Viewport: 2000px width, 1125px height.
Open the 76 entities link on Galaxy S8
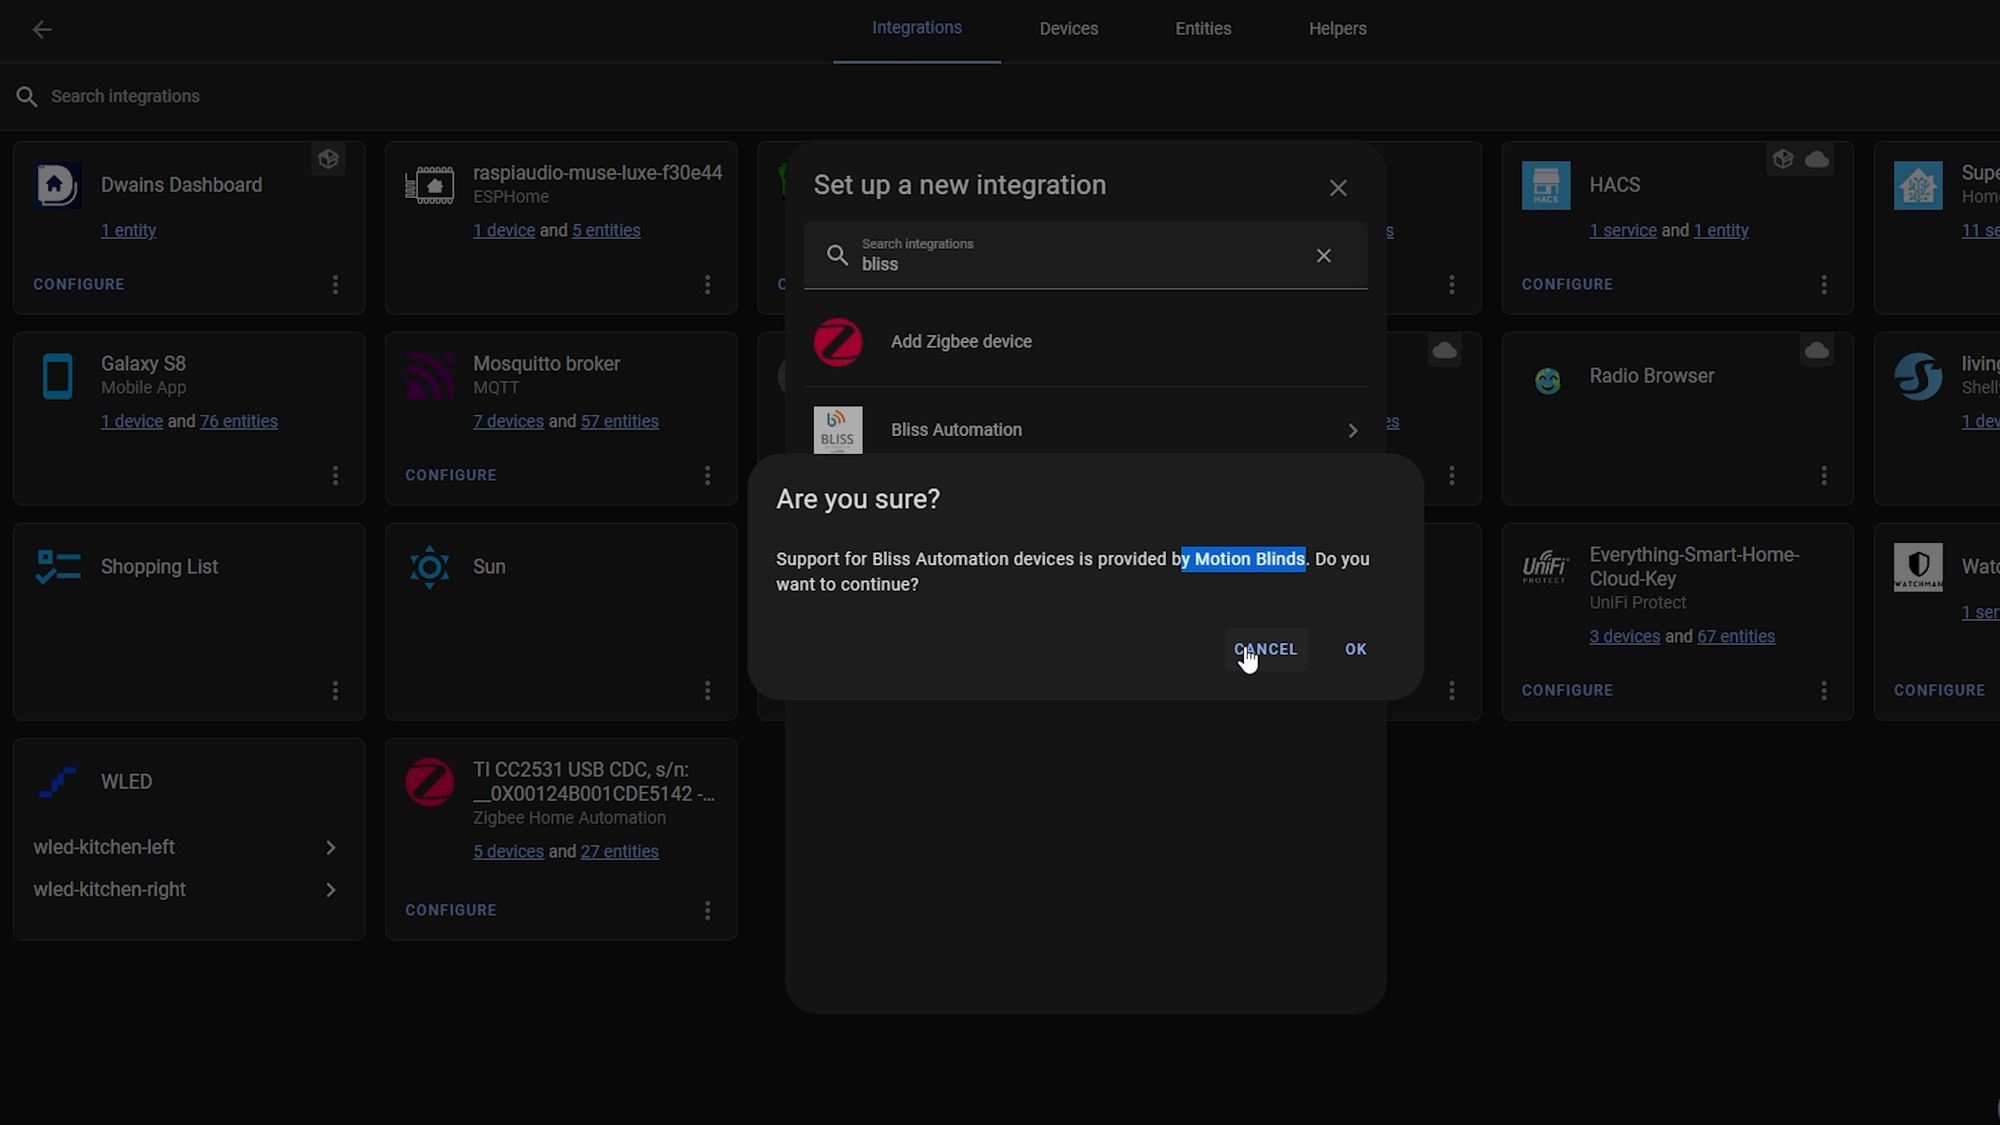(x=239, y=422)
